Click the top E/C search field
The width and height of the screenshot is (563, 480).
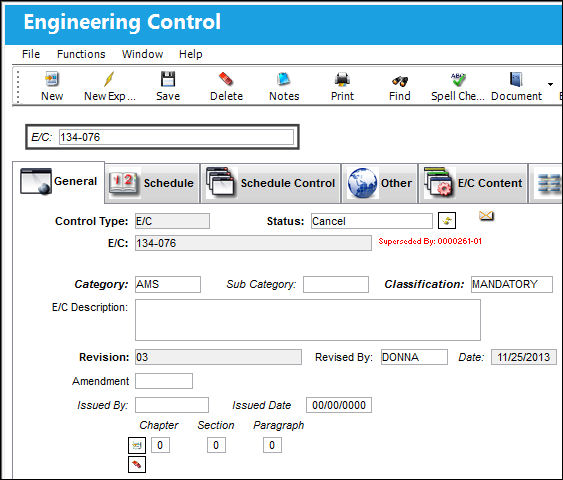coord(176,137)
